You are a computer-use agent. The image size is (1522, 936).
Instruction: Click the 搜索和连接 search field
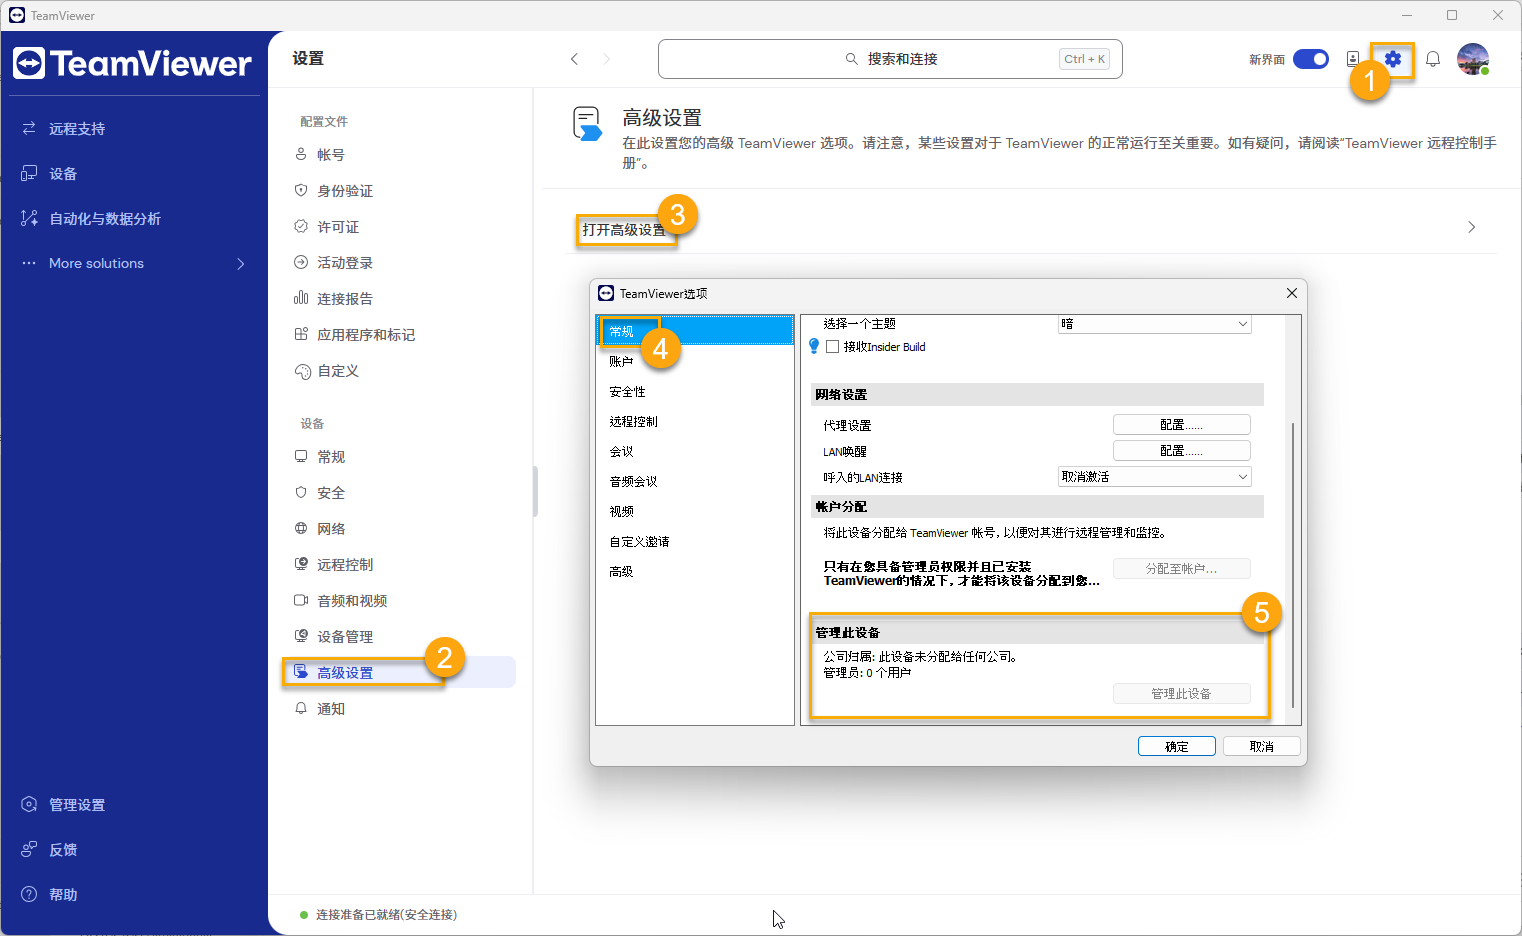point(890,59)
